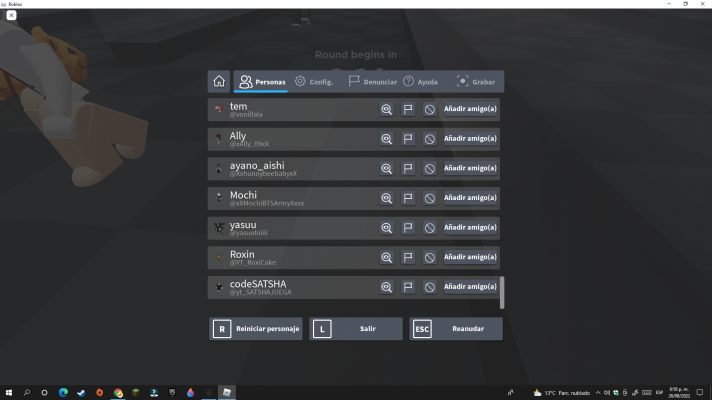Inspect avatar of player Ally
This screenshot has height=400, width=712.
point(386,139)
